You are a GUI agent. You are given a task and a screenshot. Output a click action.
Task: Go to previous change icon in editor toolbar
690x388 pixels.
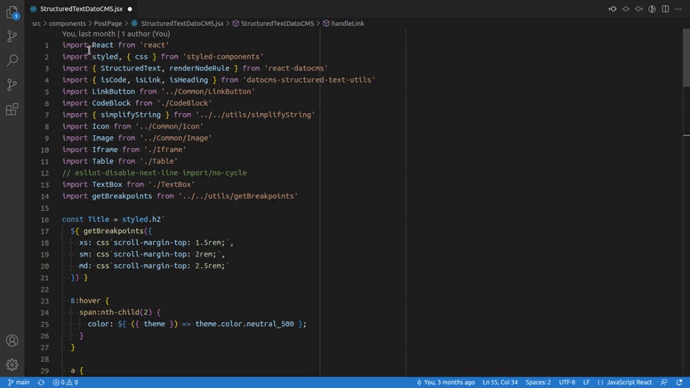[613, 9]
